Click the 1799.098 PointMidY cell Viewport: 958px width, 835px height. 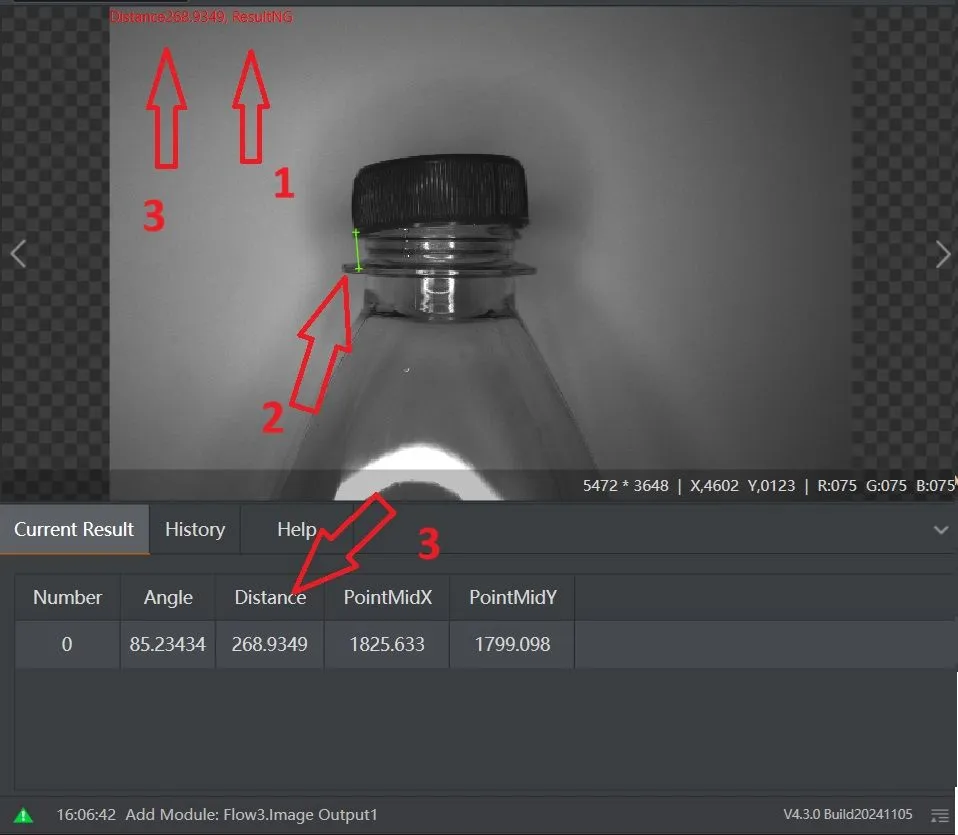click(x=512, y=644)
